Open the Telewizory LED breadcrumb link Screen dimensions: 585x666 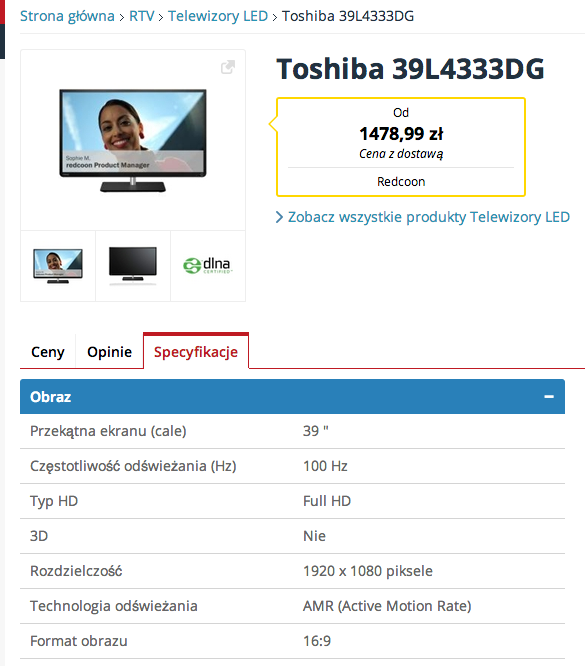218,16
